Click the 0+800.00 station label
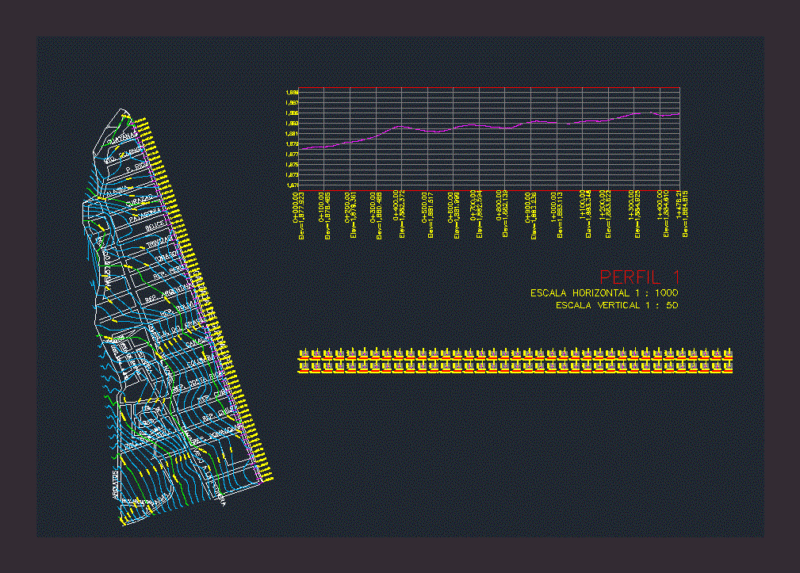Image resolution: width=800 pixels, height=573 pixels. point(499,206)
